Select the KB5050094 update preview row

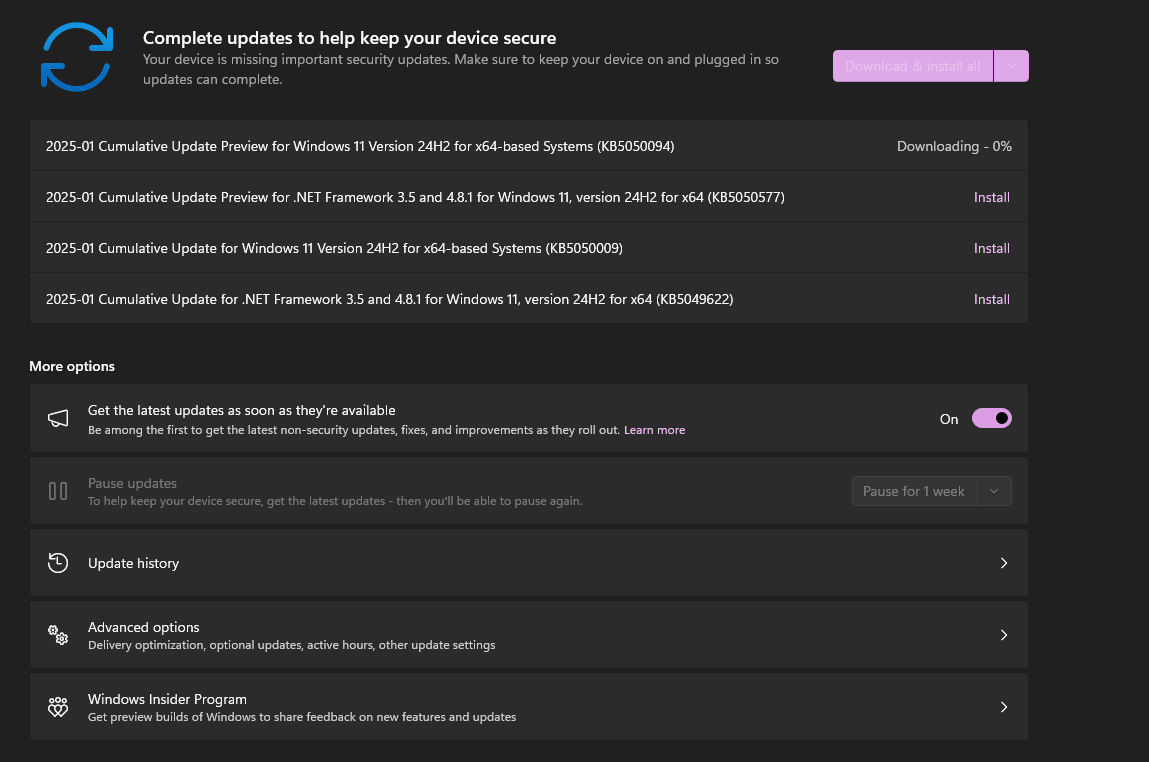529,146
